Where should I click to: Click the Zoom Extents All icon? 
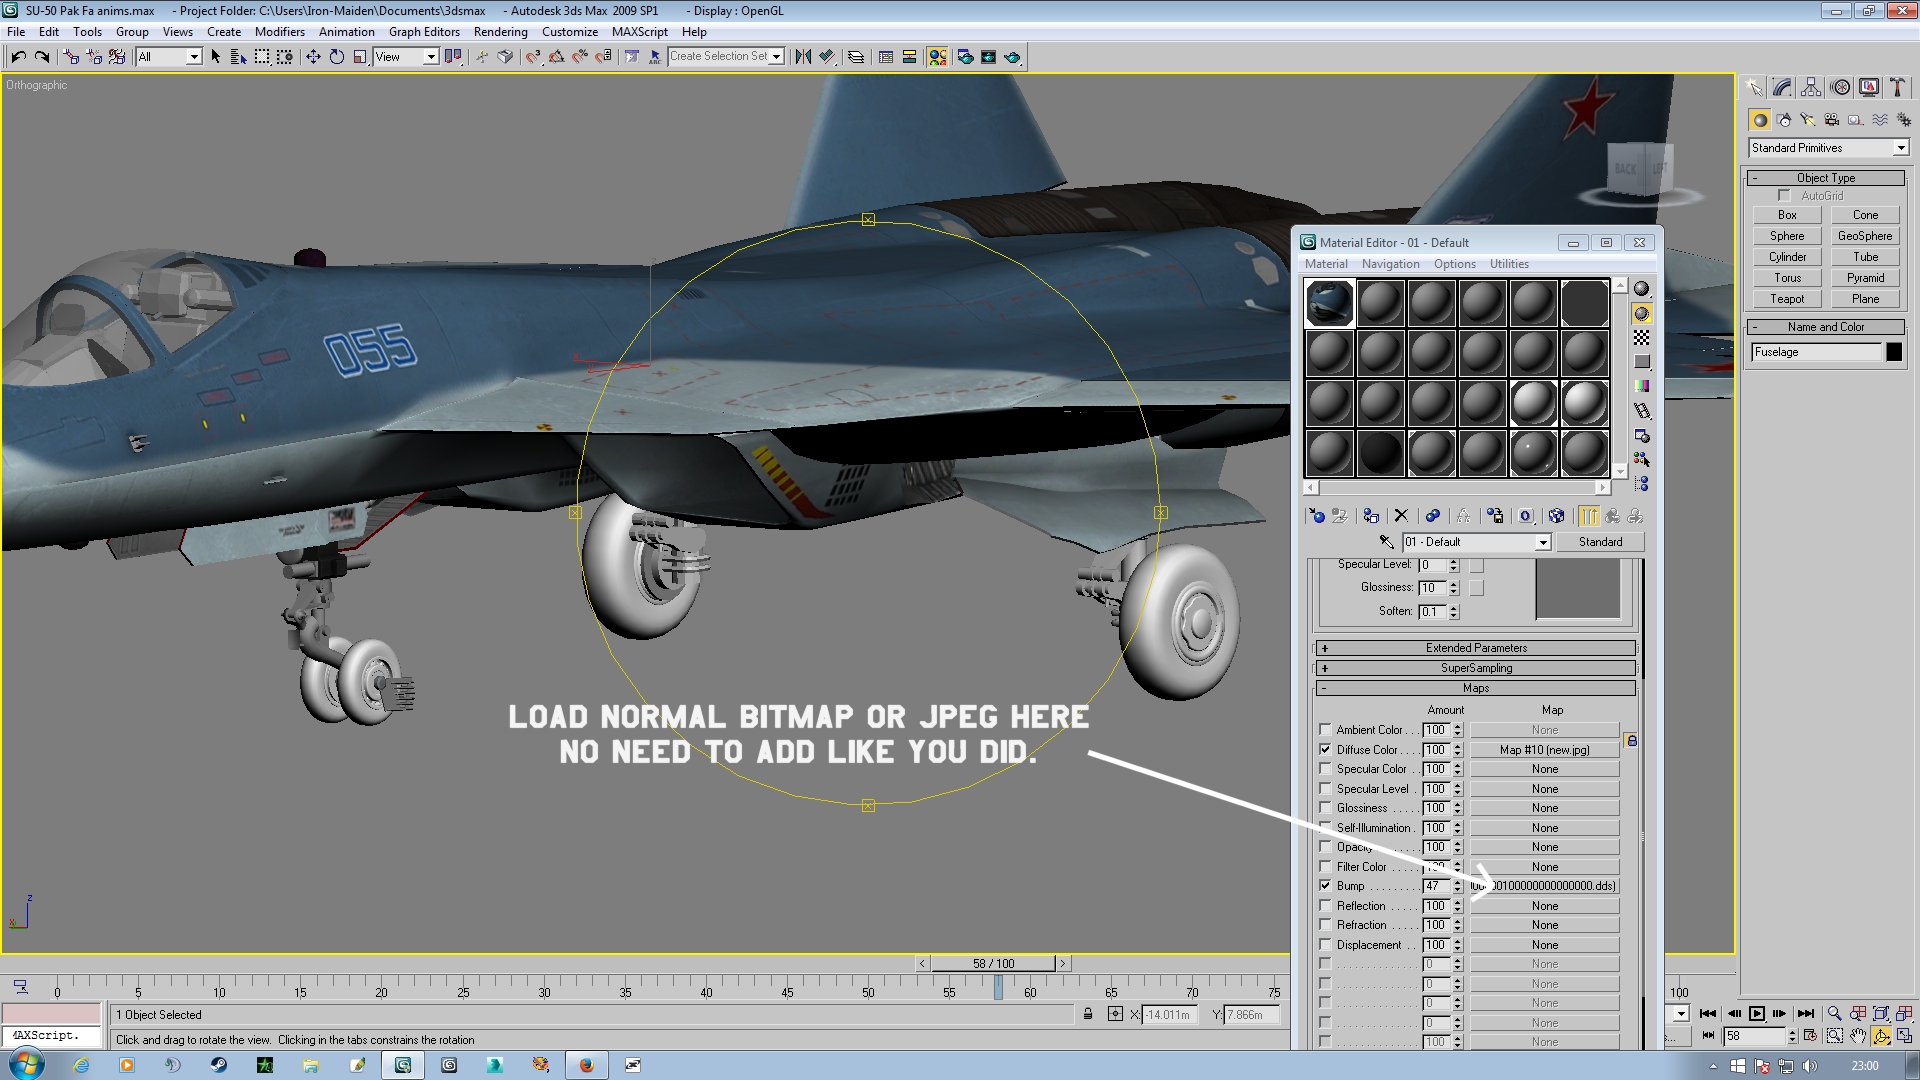pyautogui.click(x=1904, y=1013)
